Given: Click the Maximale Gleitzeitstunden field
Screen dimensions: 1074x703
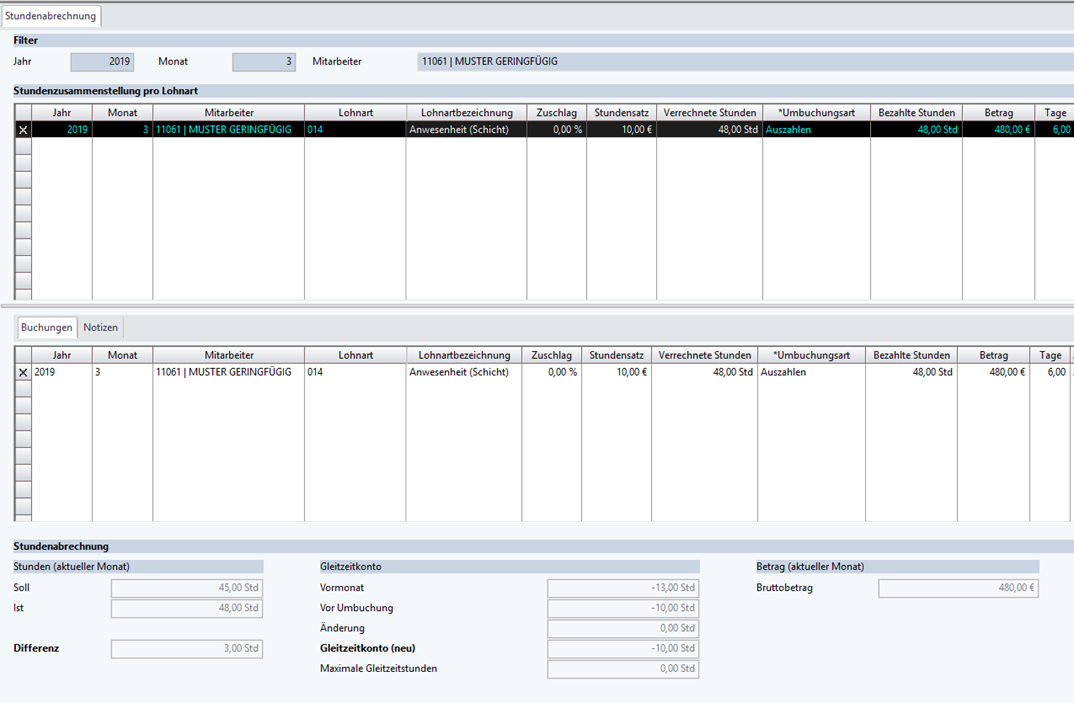Looking at the screenshot, I should pyautogui.click(x=622, y=669).
